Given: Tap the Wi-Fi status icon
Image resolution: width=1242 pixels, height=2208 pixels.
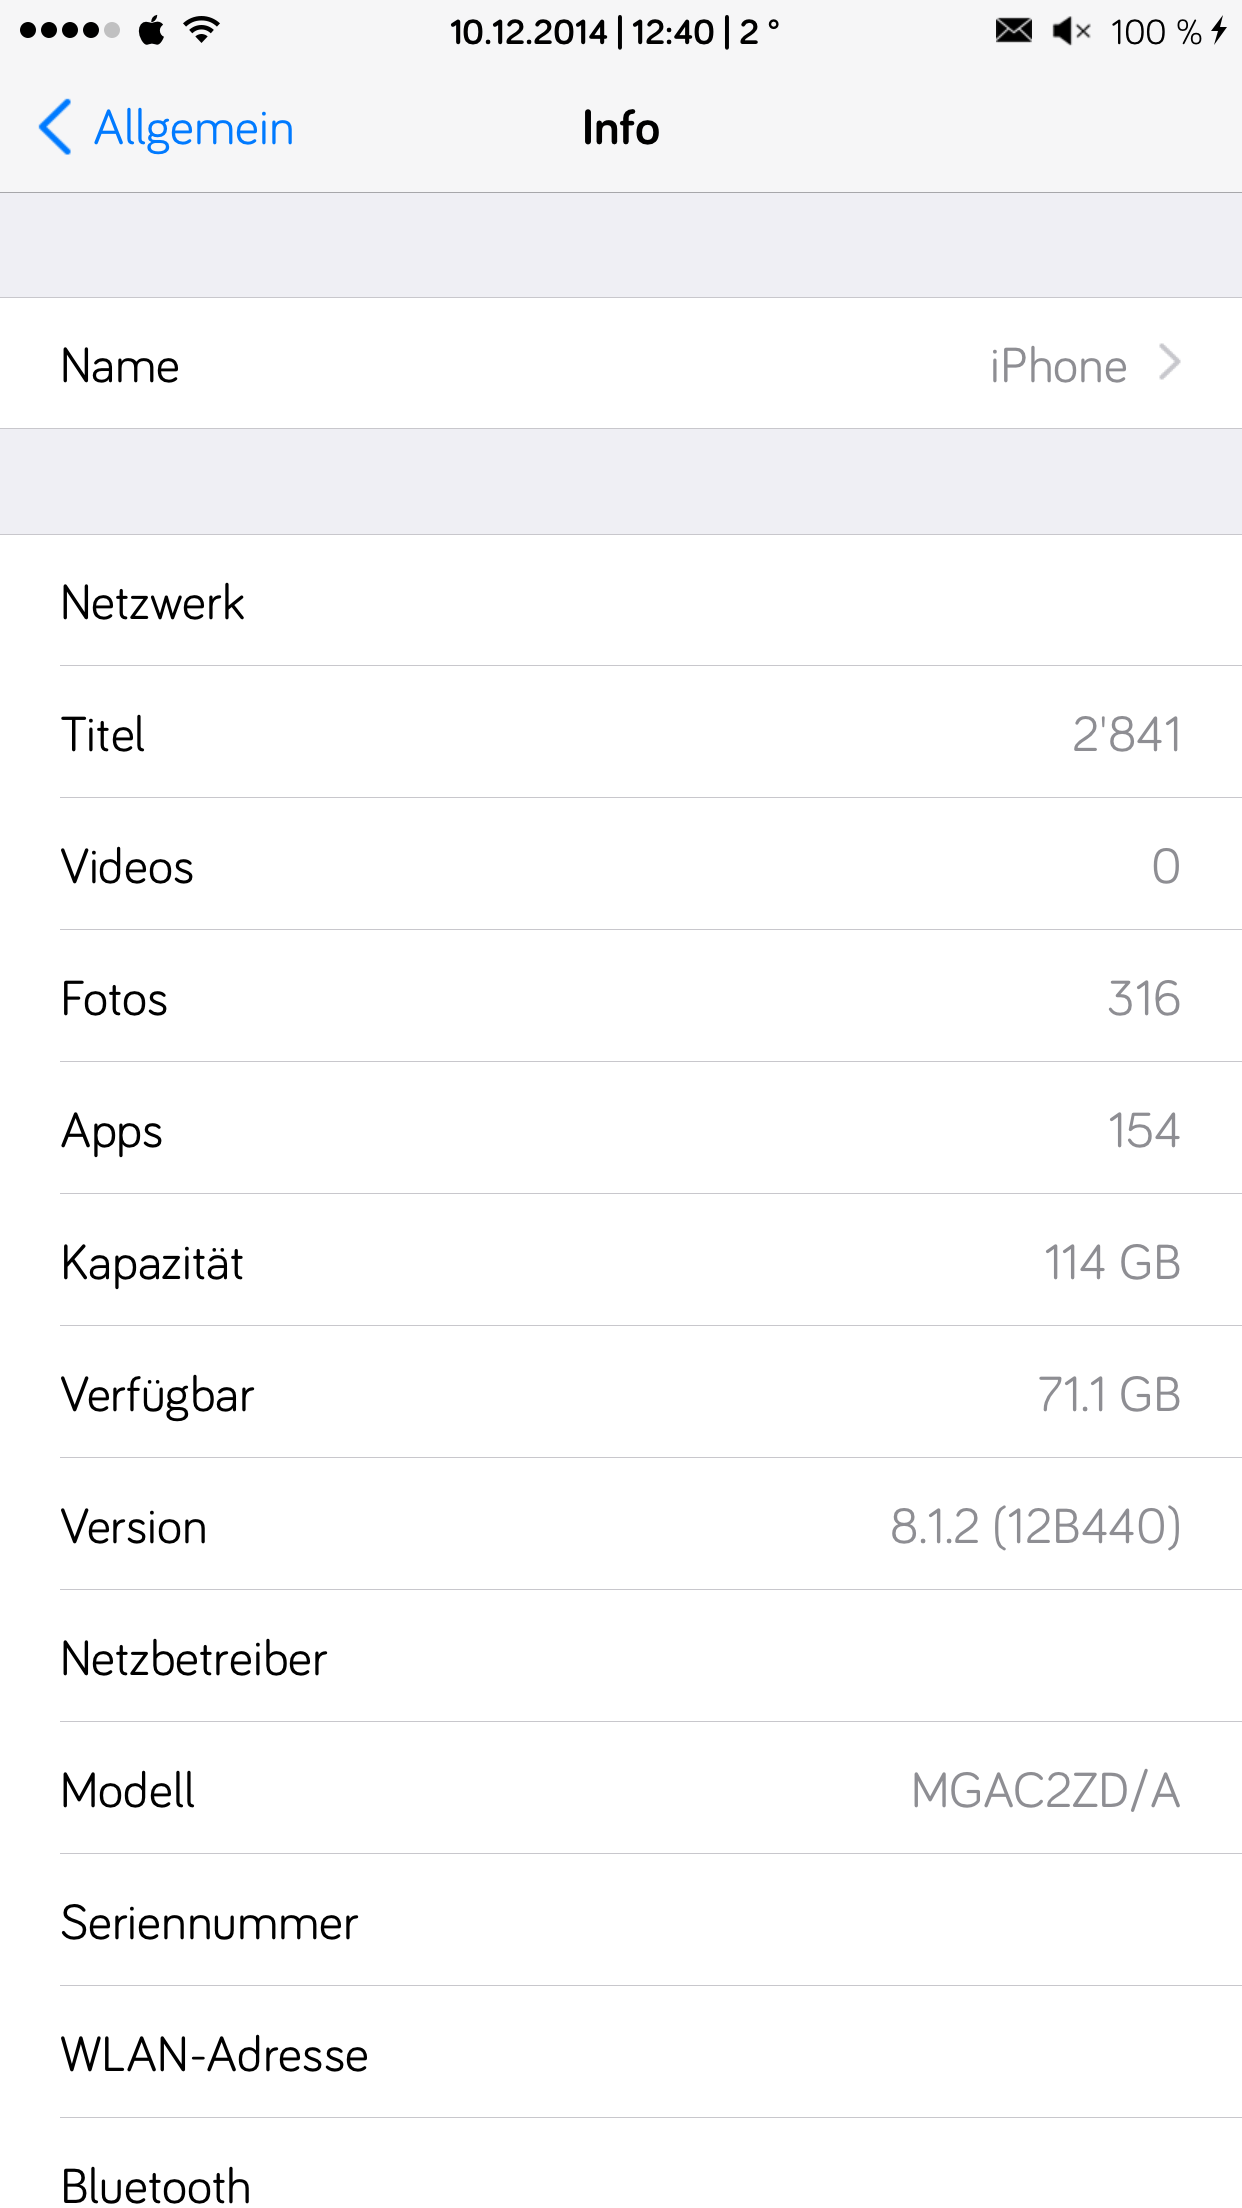Looking at the screenshot, I should click(202, 30).
